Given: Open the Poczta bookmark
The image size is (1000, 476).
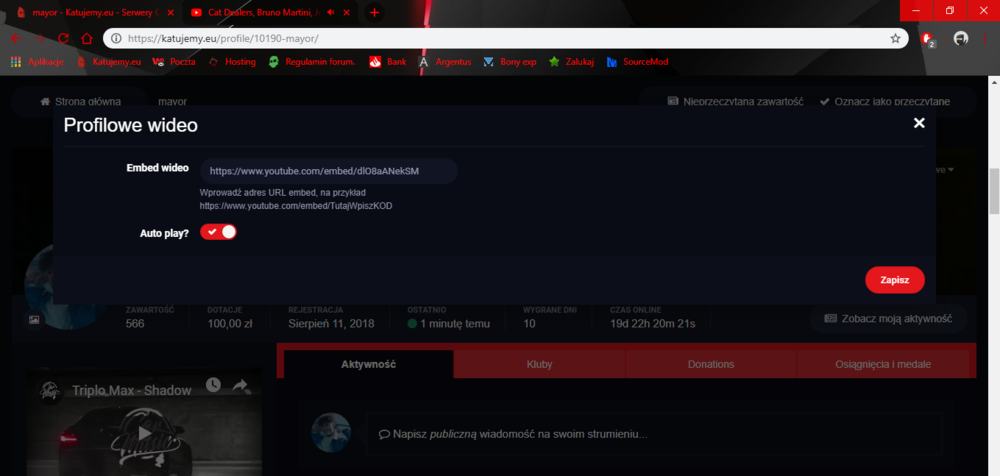Looking at the screenshot, I should coord(174,62).
